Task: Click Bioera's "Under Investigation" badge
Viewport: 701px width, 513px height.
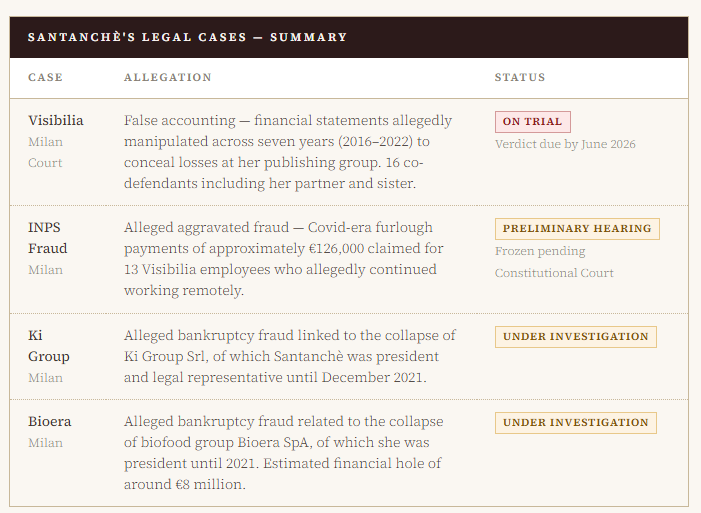Action: [575, 423]
